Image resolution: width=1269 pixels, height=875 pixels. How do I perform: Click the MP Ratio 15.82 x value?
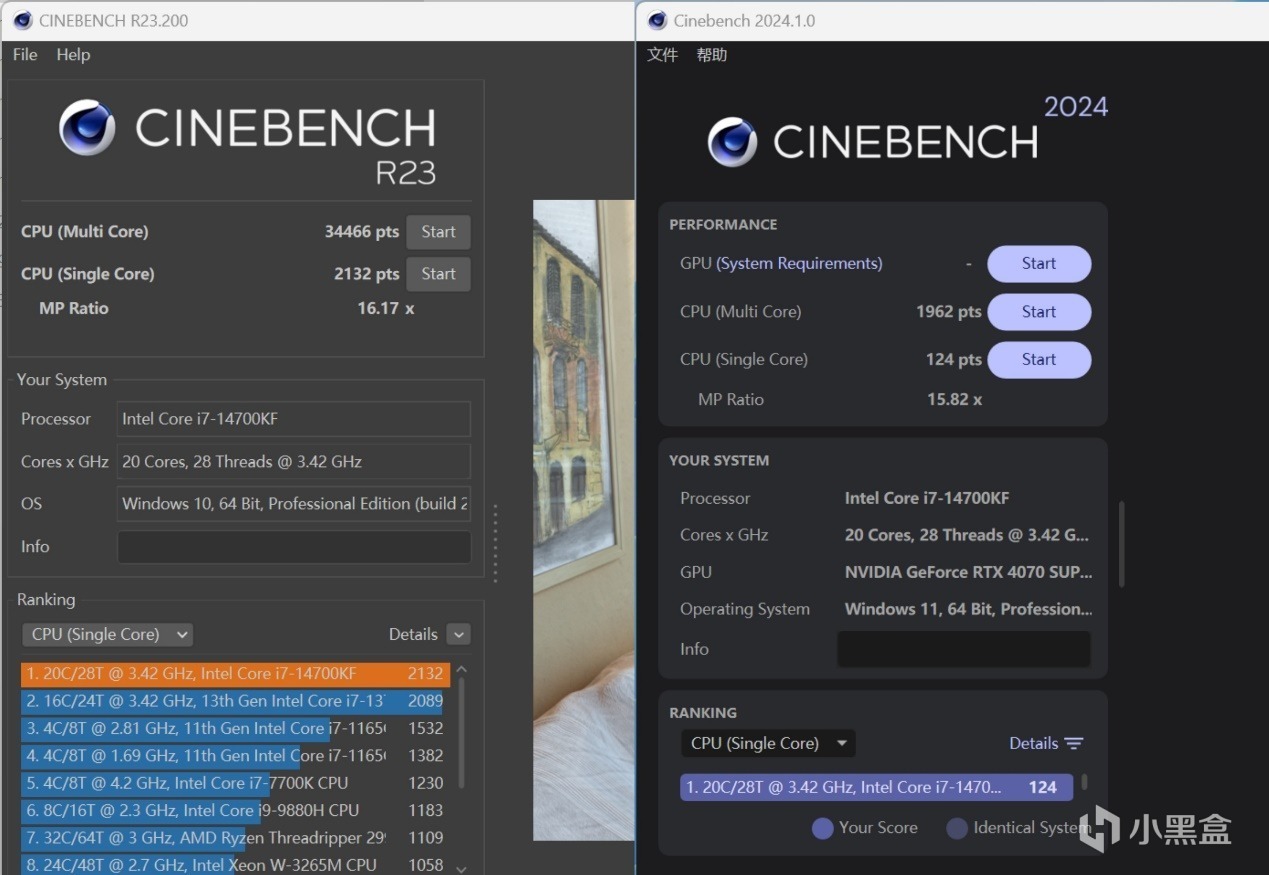(x=955, y=400)
